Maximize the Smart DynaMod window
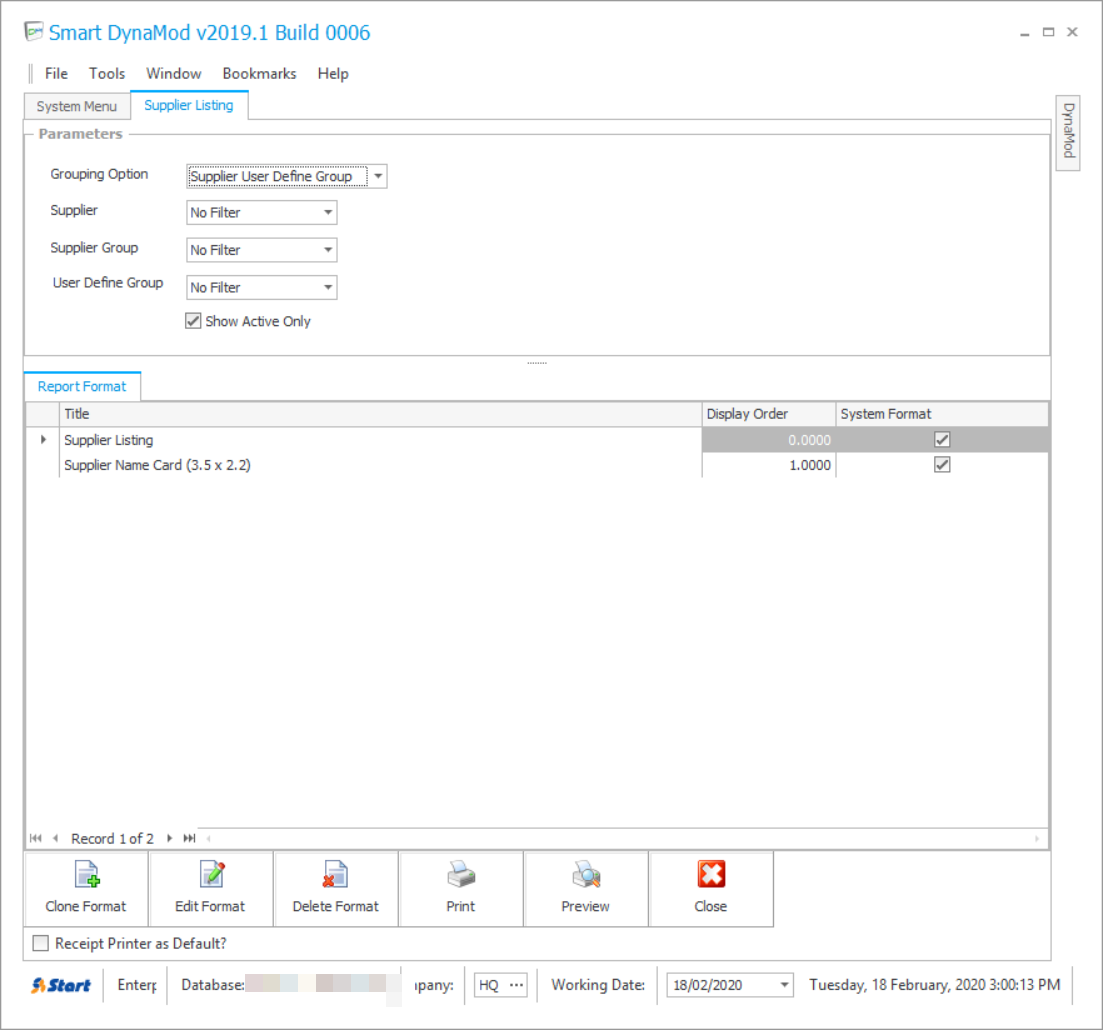Image resolution: width=1103 pixels, height=1030 pixels. click(1048, 32)
